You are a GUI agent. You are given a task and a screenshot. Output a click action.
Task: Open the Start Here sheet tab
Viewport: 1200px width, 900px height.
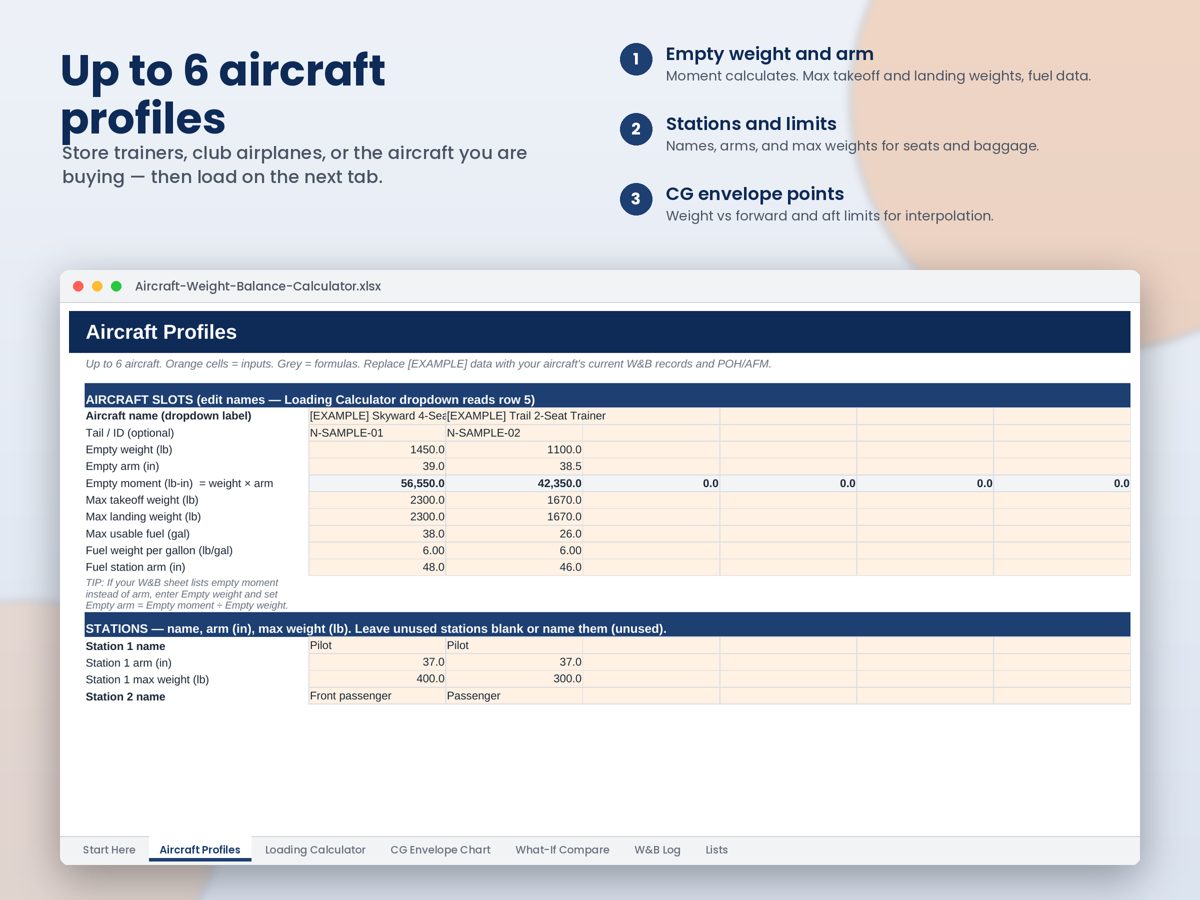pos(109,850)
